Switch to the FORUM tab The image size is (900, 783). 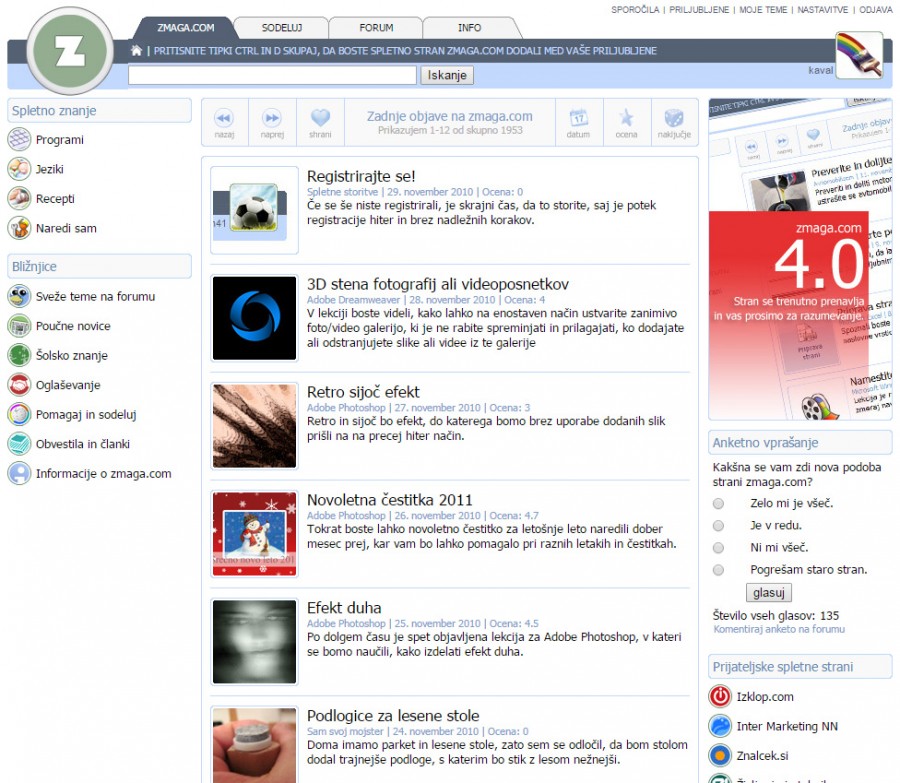[376, 28]
